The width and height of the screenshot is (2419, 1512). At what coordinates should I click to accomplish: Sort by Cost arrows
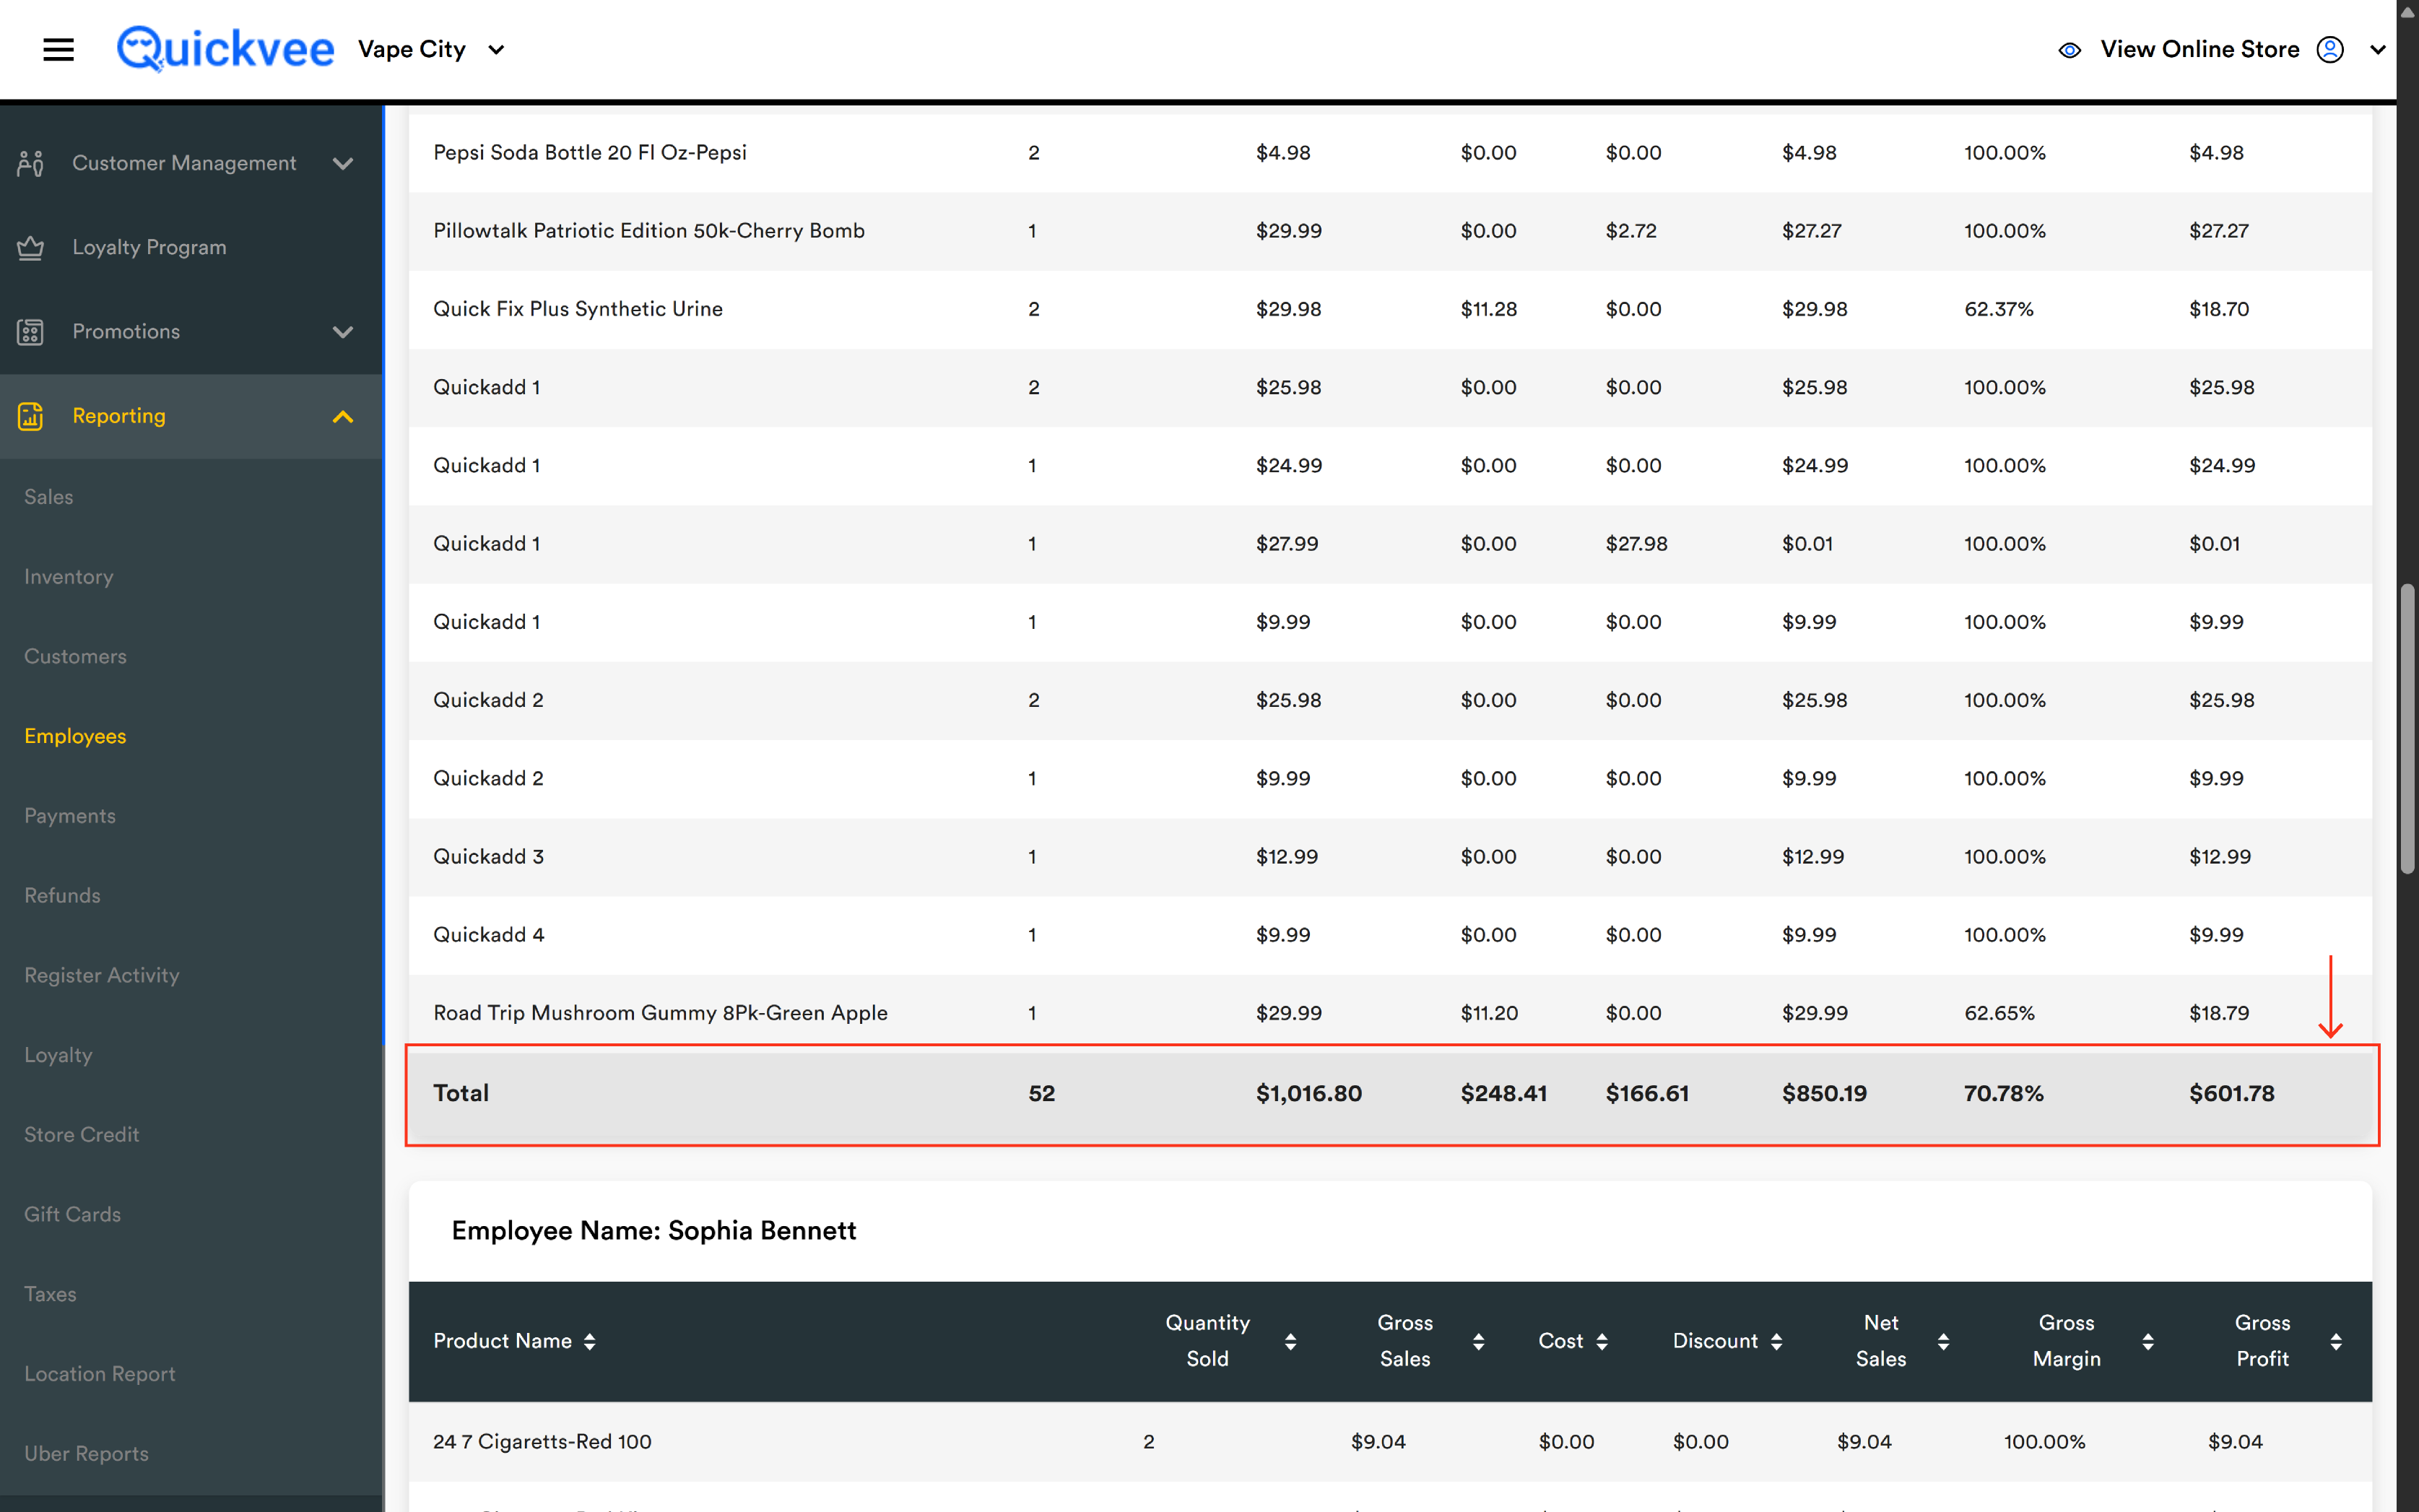[x=1602, y=1341]
